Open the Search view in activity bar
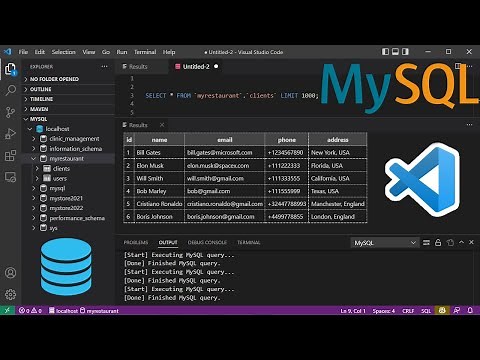The image size is (480, 360). [11, 90]
